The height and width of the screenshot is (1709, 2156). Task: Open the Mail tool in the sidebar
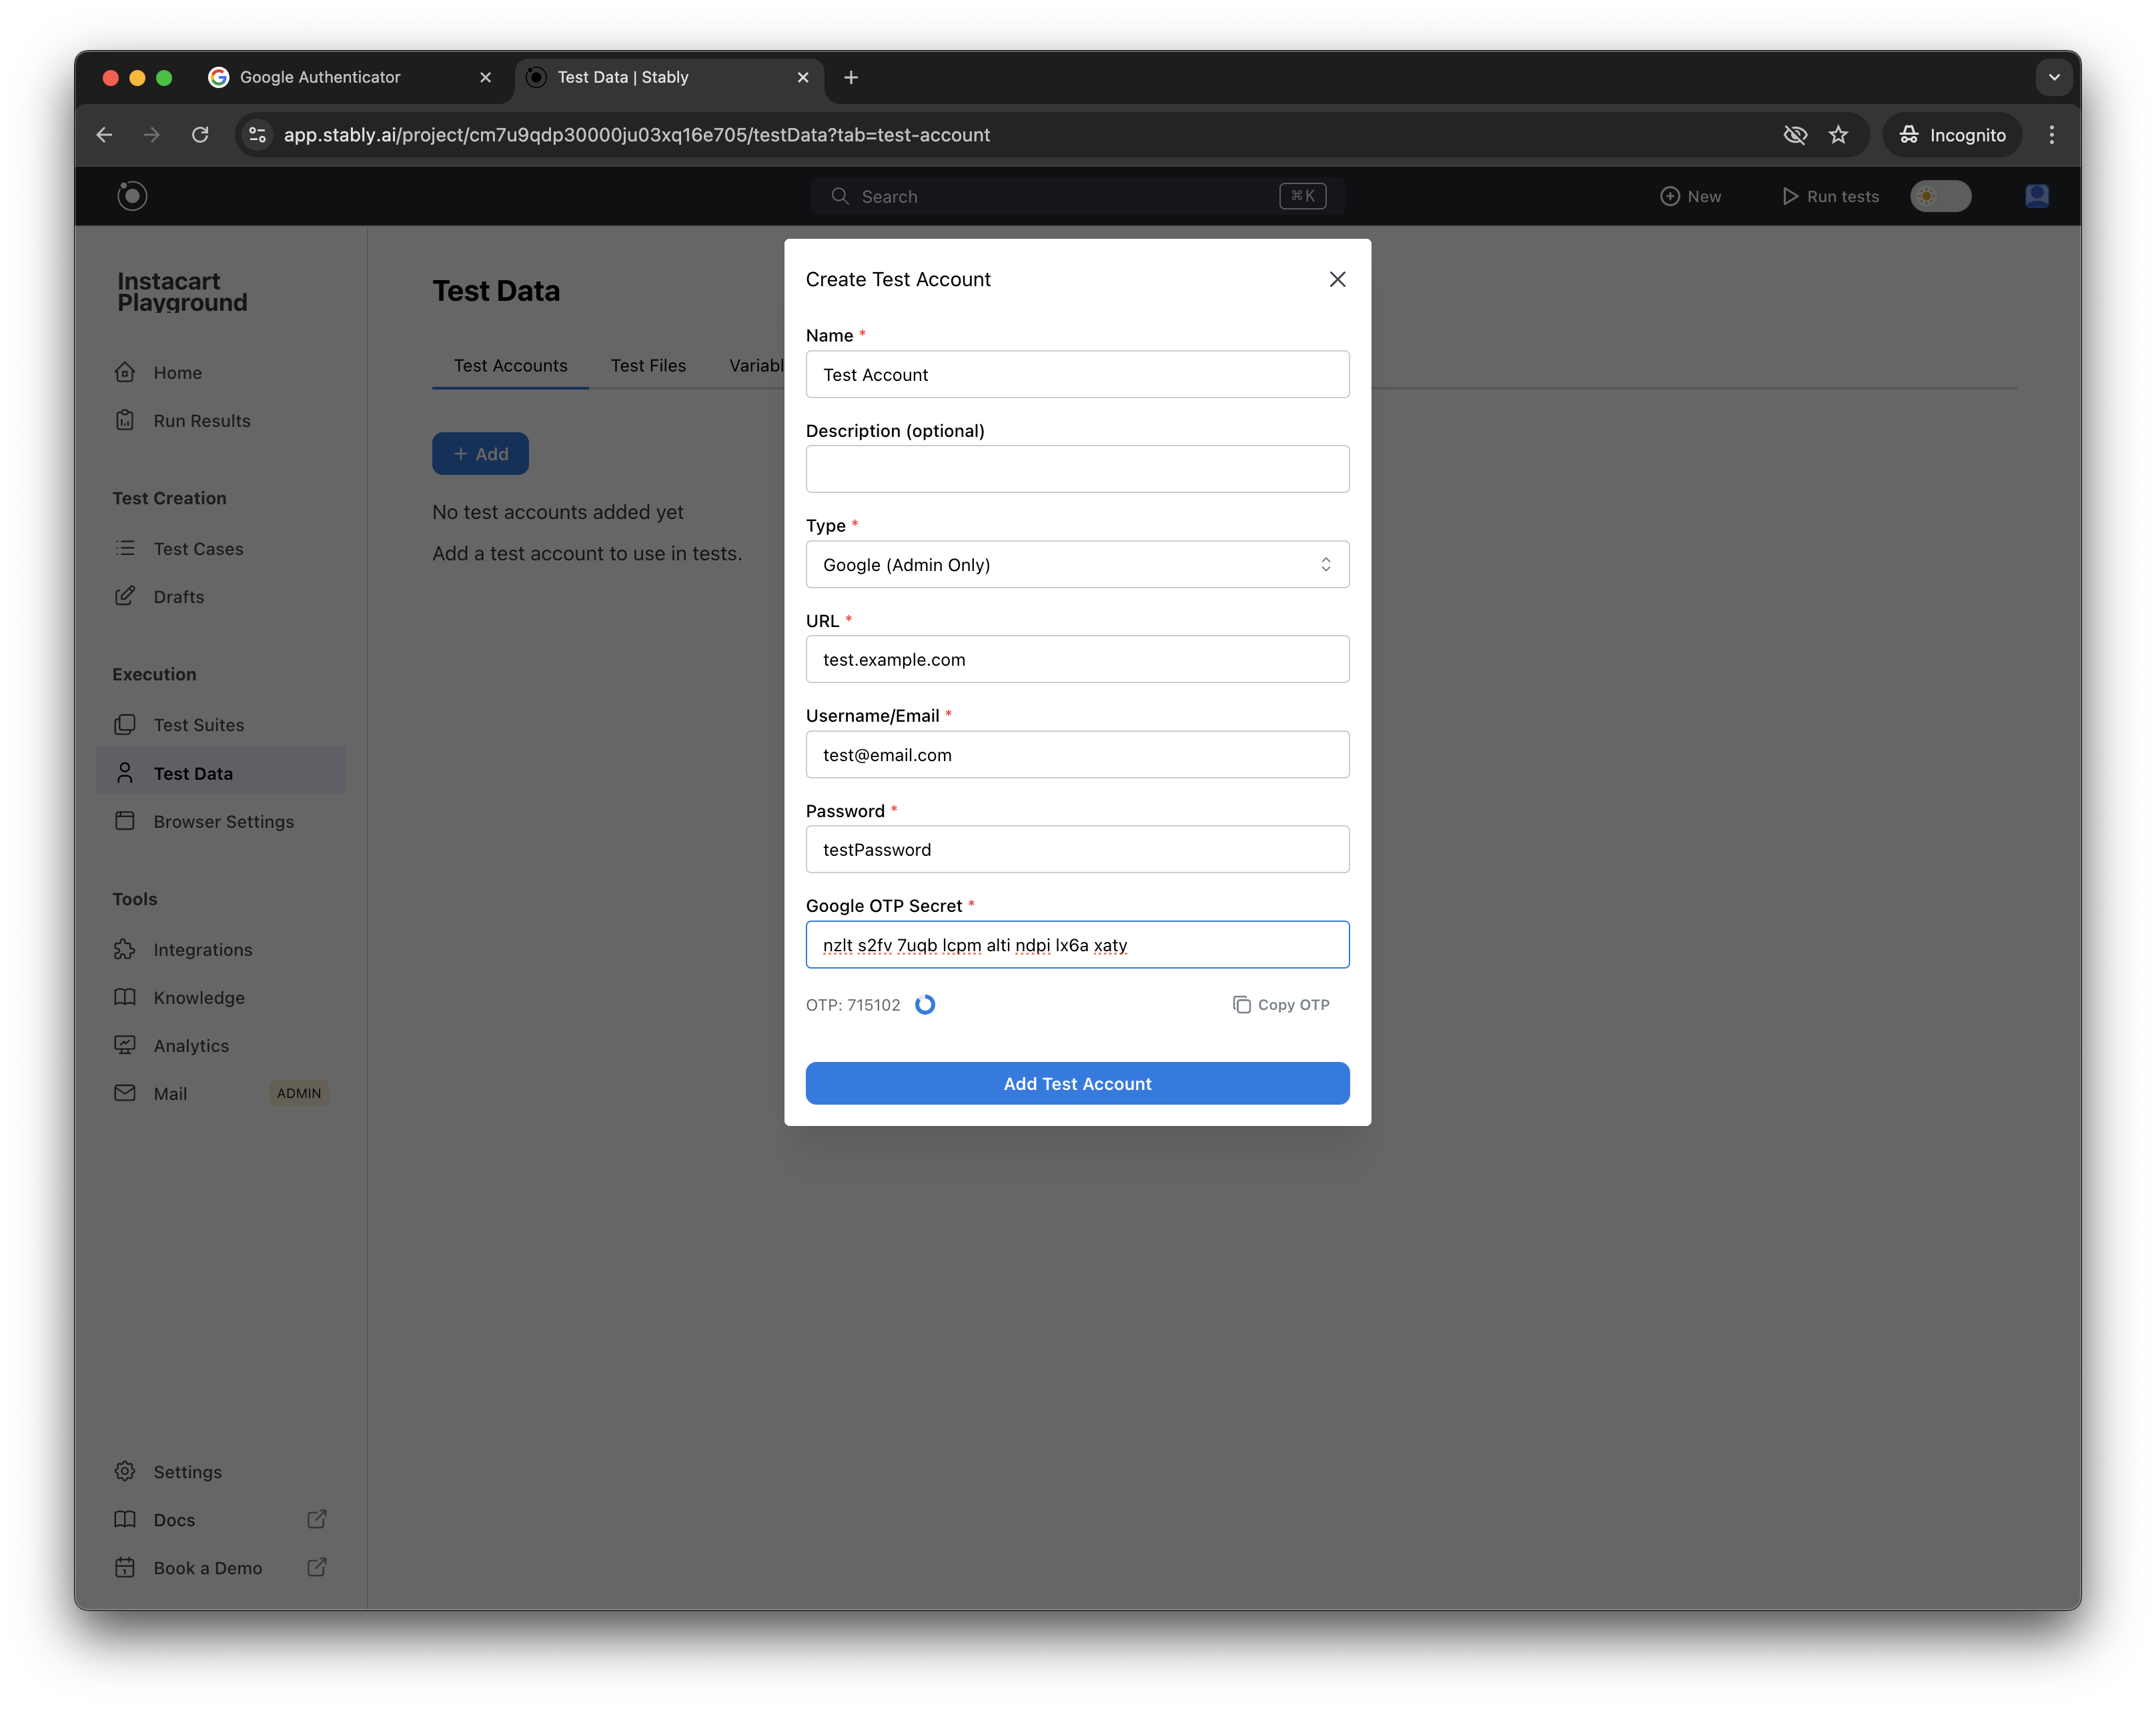[x=170, y=1094]
